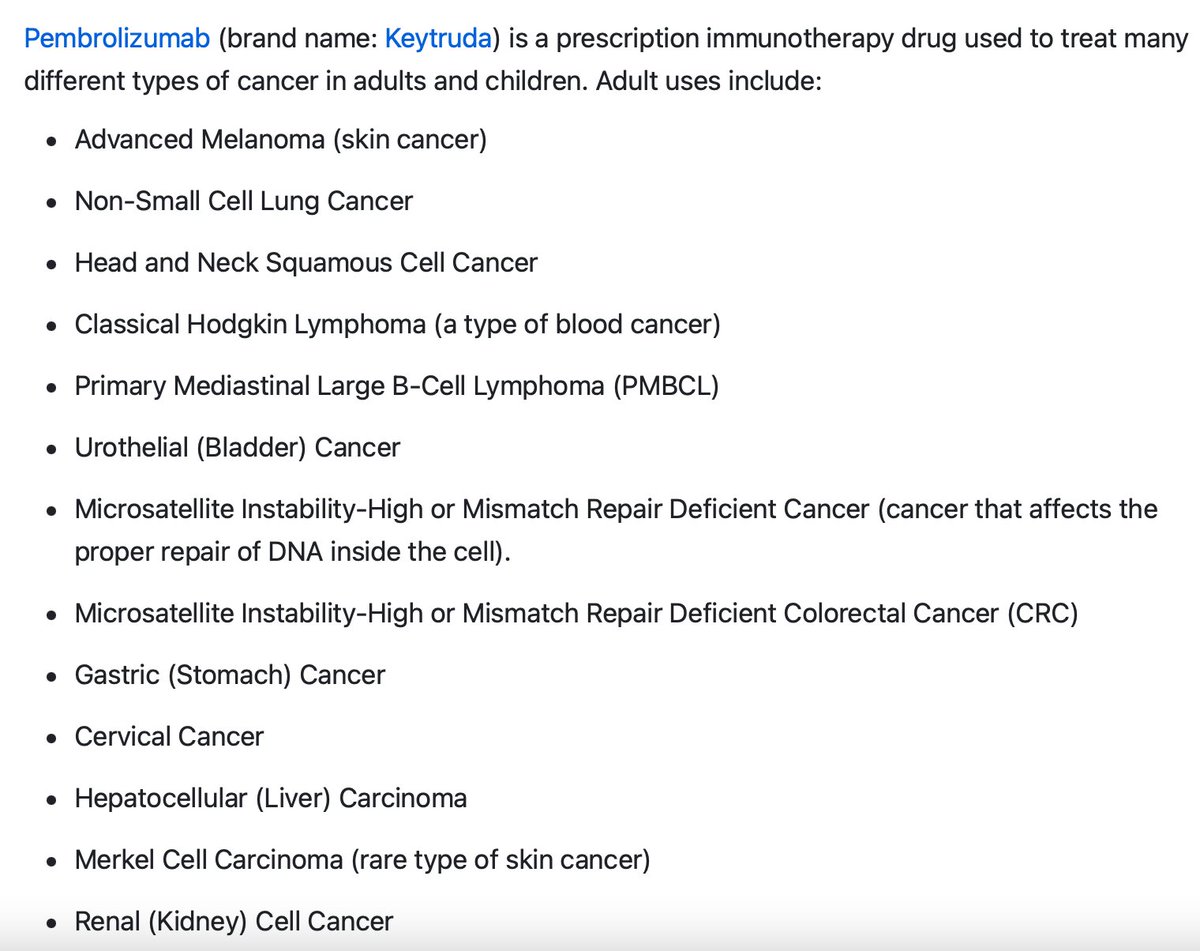Click the Gastric (Stomach) Cancer item

[229, 675]
